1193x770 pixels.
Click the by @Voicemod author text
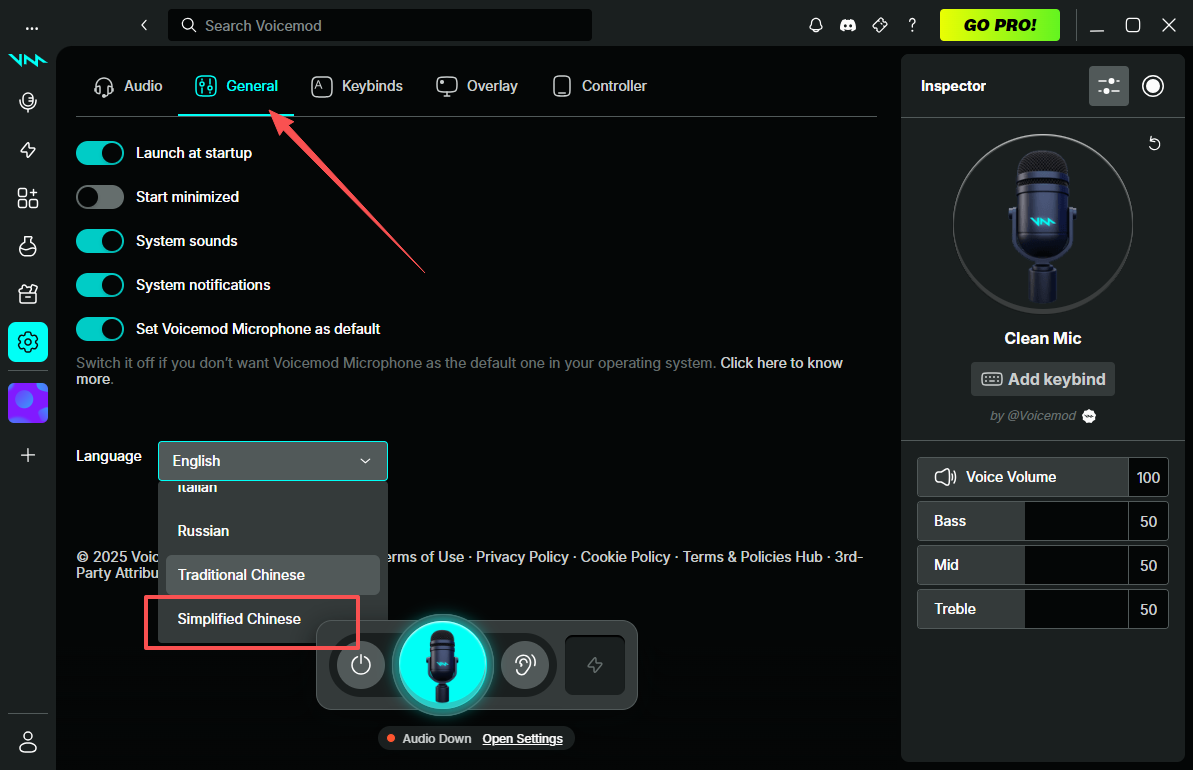pyautogui.click(x=1032, y=416)
